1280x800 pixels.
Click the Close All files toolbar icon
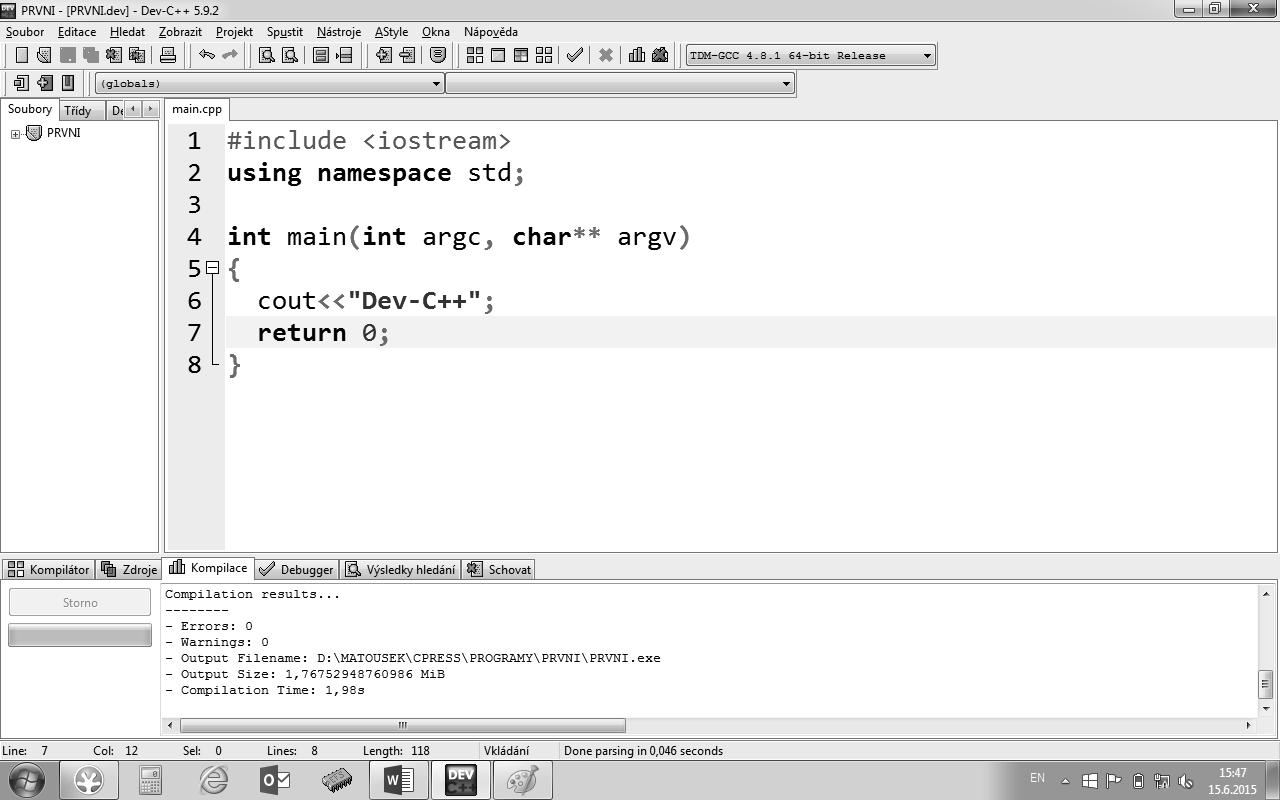pyautogui.click(x=137, y=55)
